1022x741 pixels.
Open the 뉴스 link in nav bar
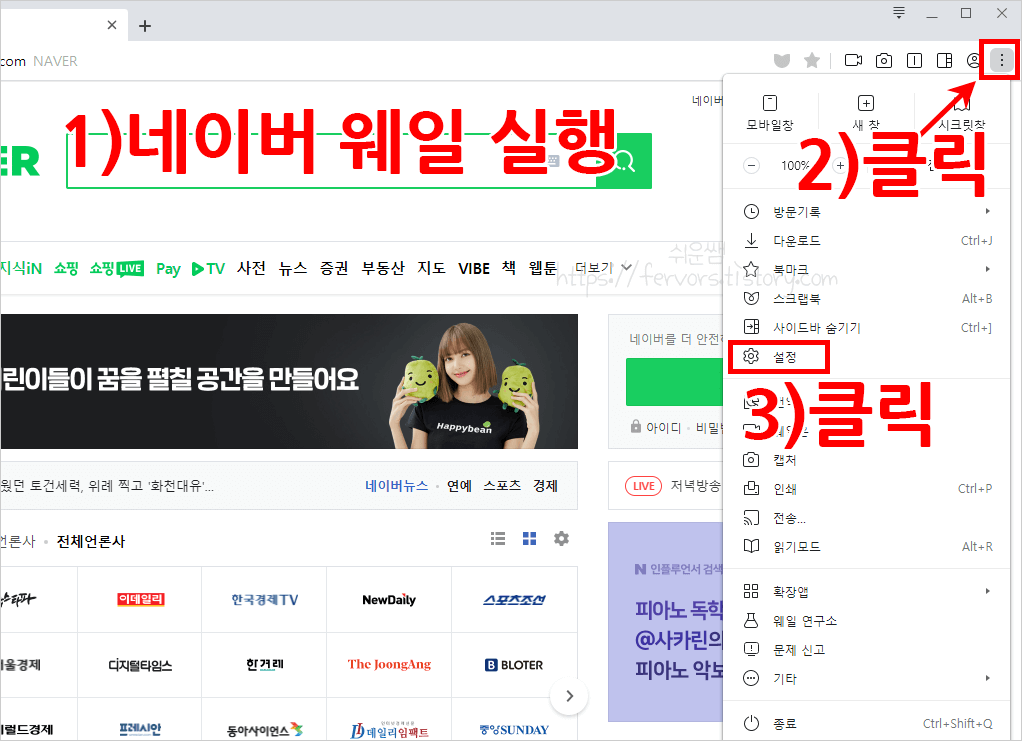click(x=293, y=269)
